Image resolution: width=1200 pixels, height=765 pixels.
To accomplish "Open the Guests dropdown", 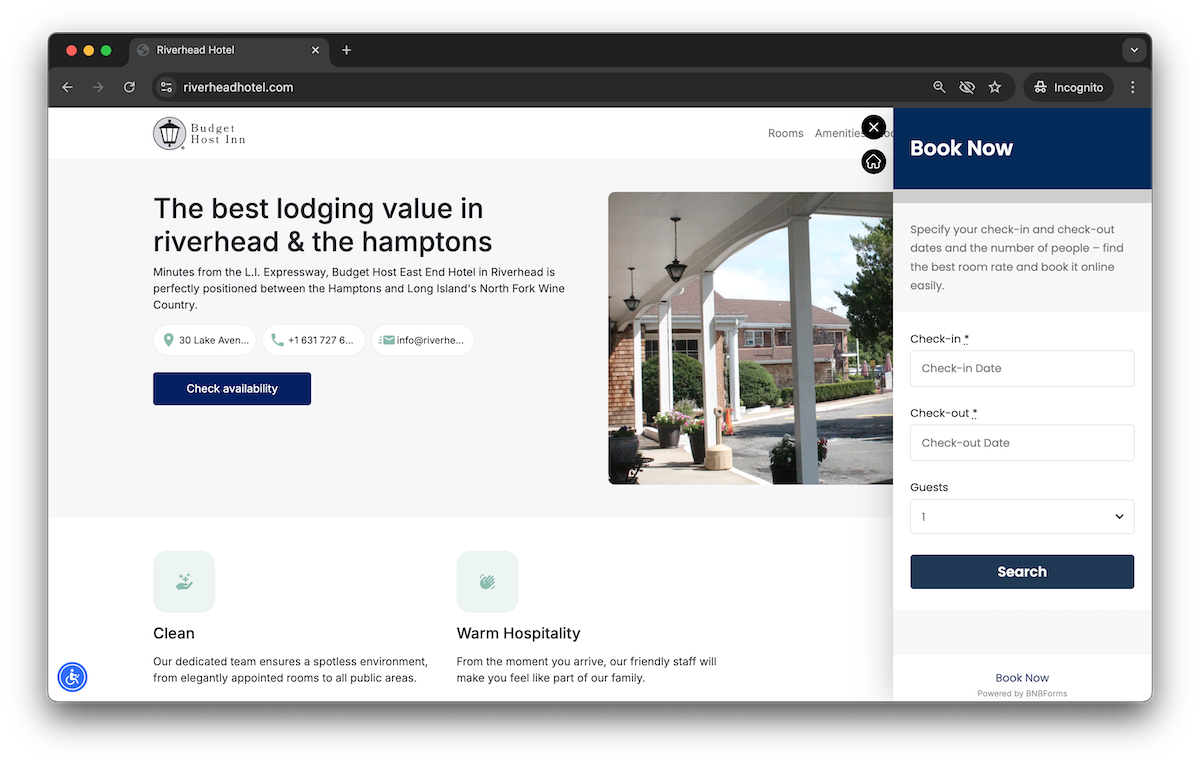I will pyautogui.click(x=1021, y=517).
